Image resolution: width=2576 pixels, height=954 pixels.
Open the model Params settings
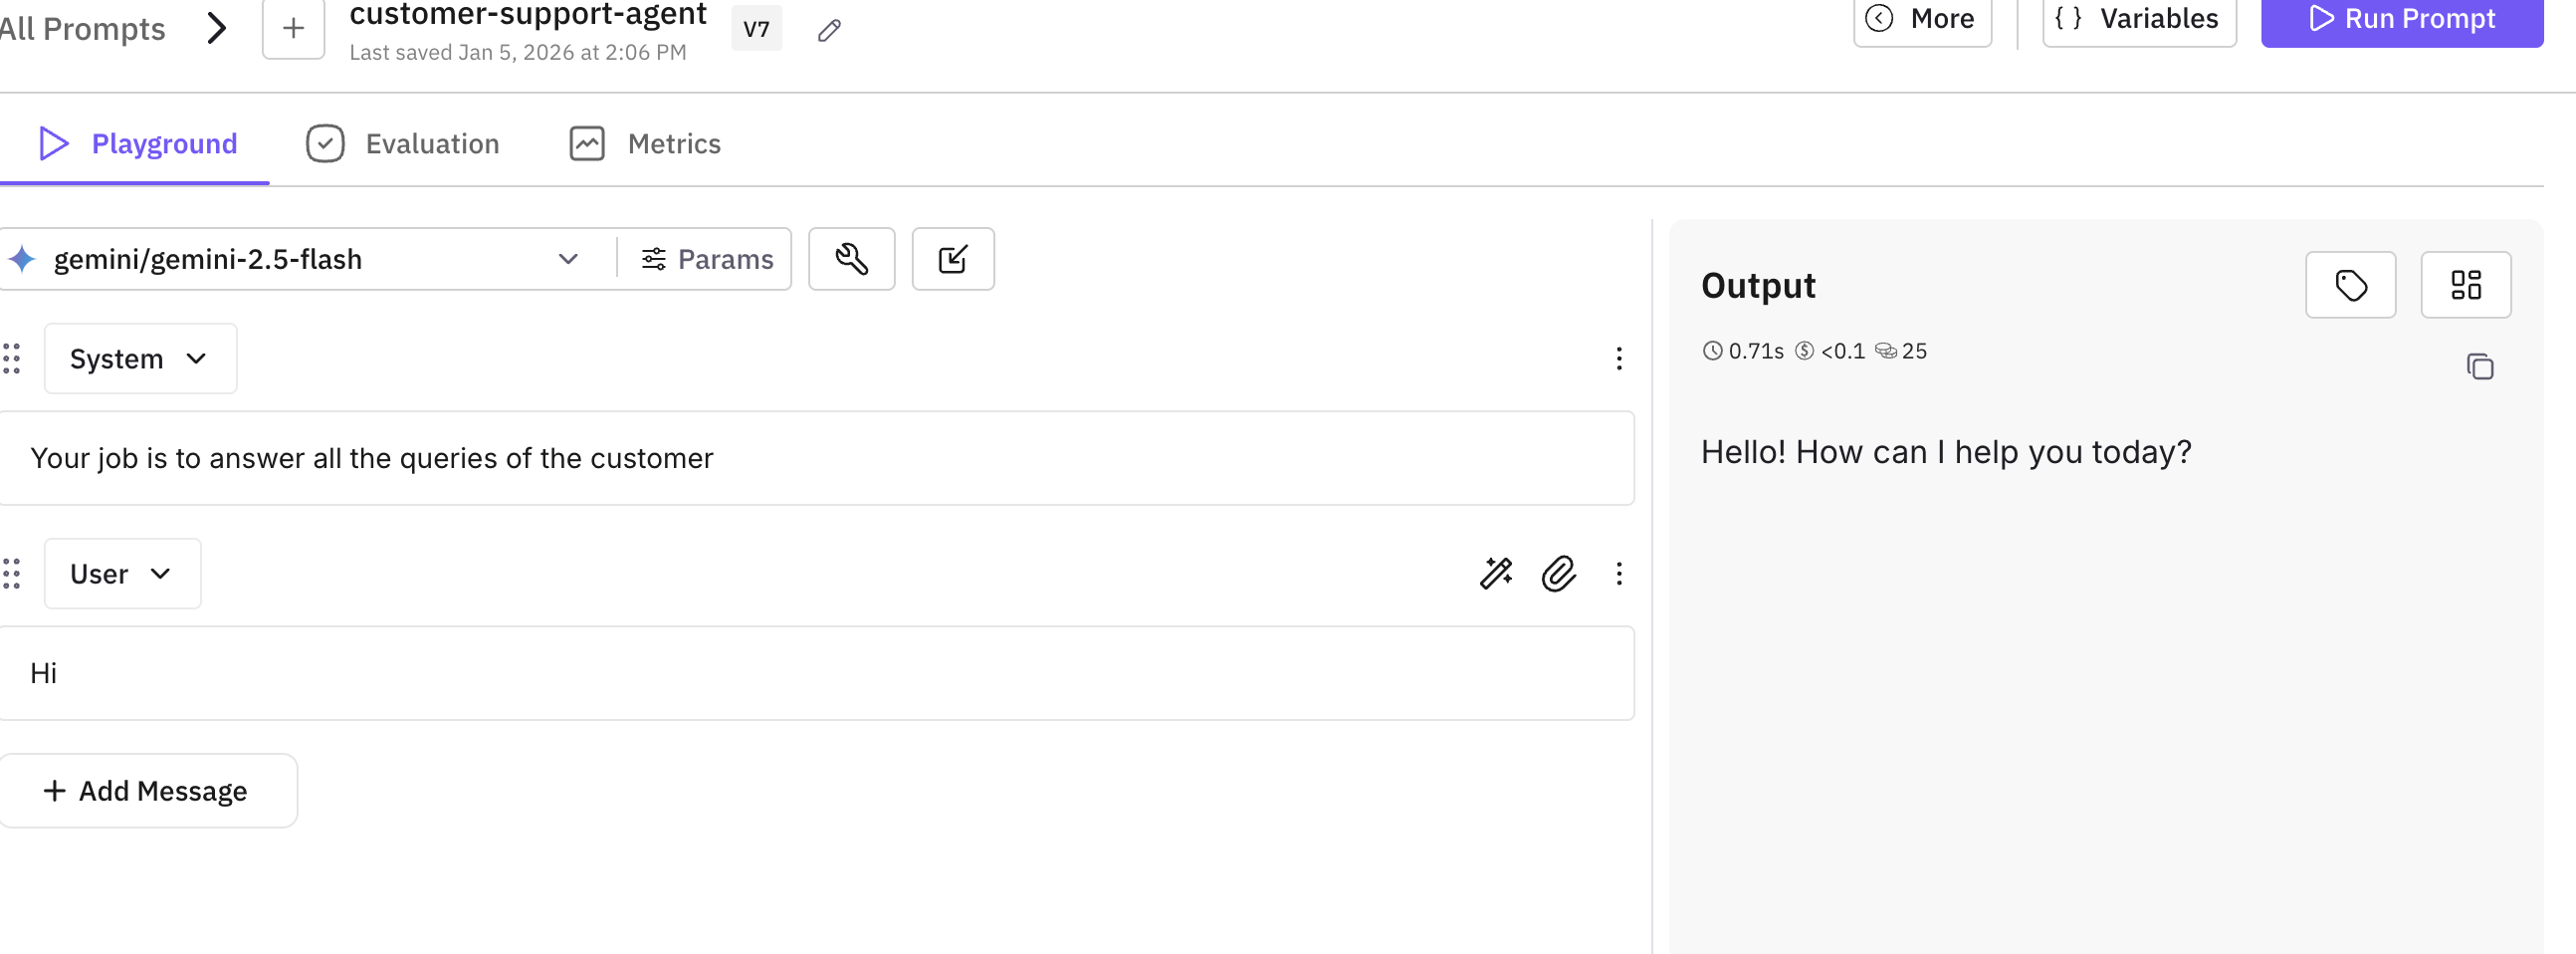707,259
